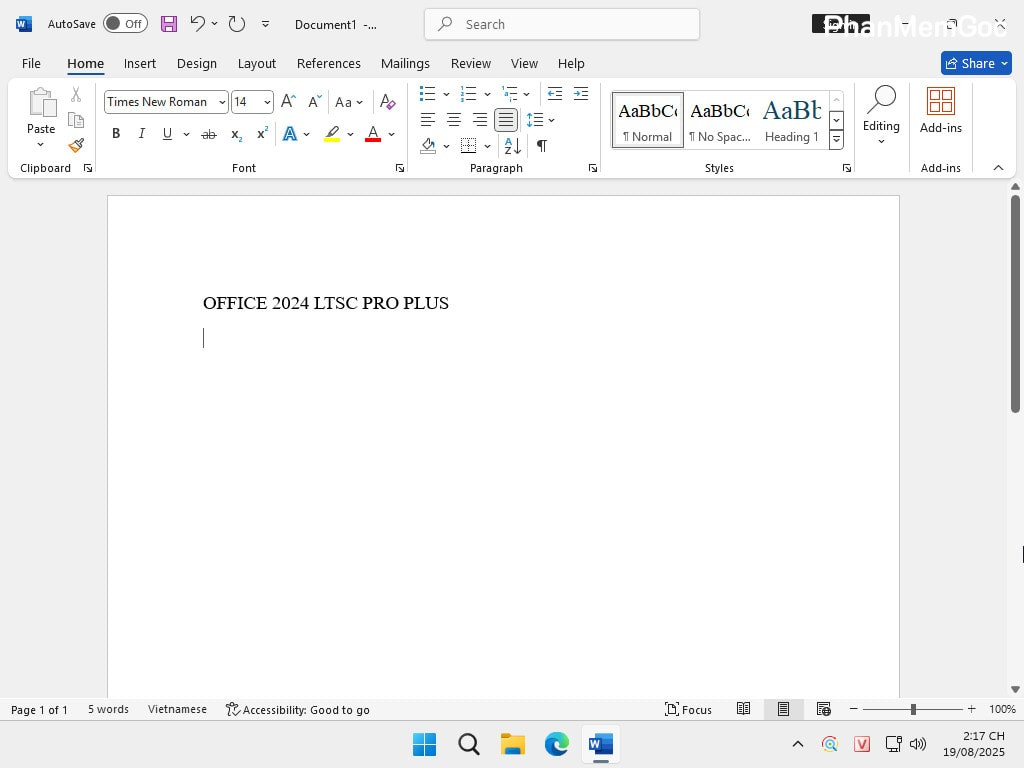Switch to Layout tab
This screenshot has width=1024, height=768.
[x=257, y=63]
